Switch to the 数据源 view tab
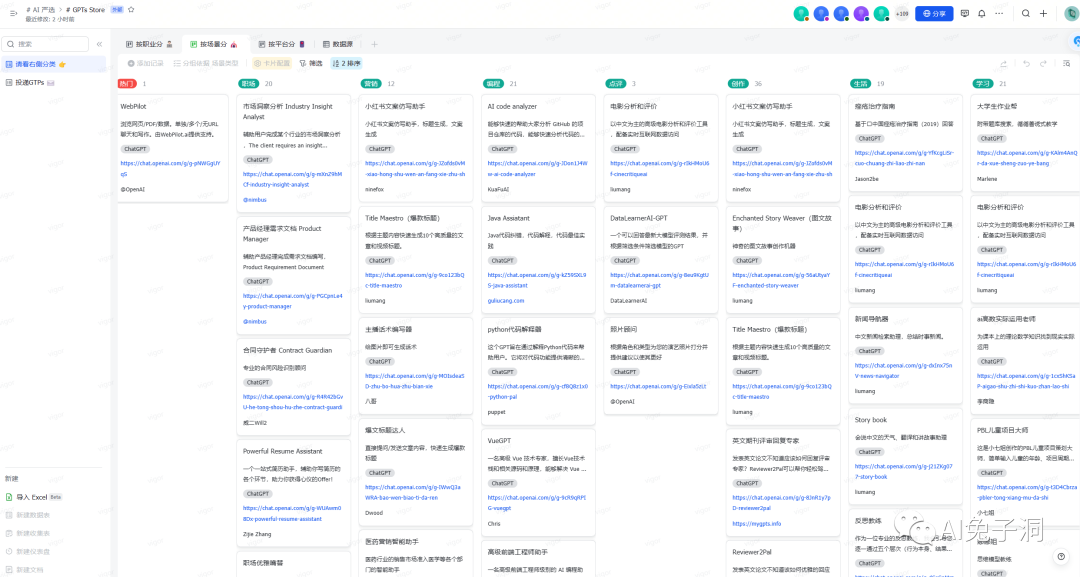 coord(338,44)
